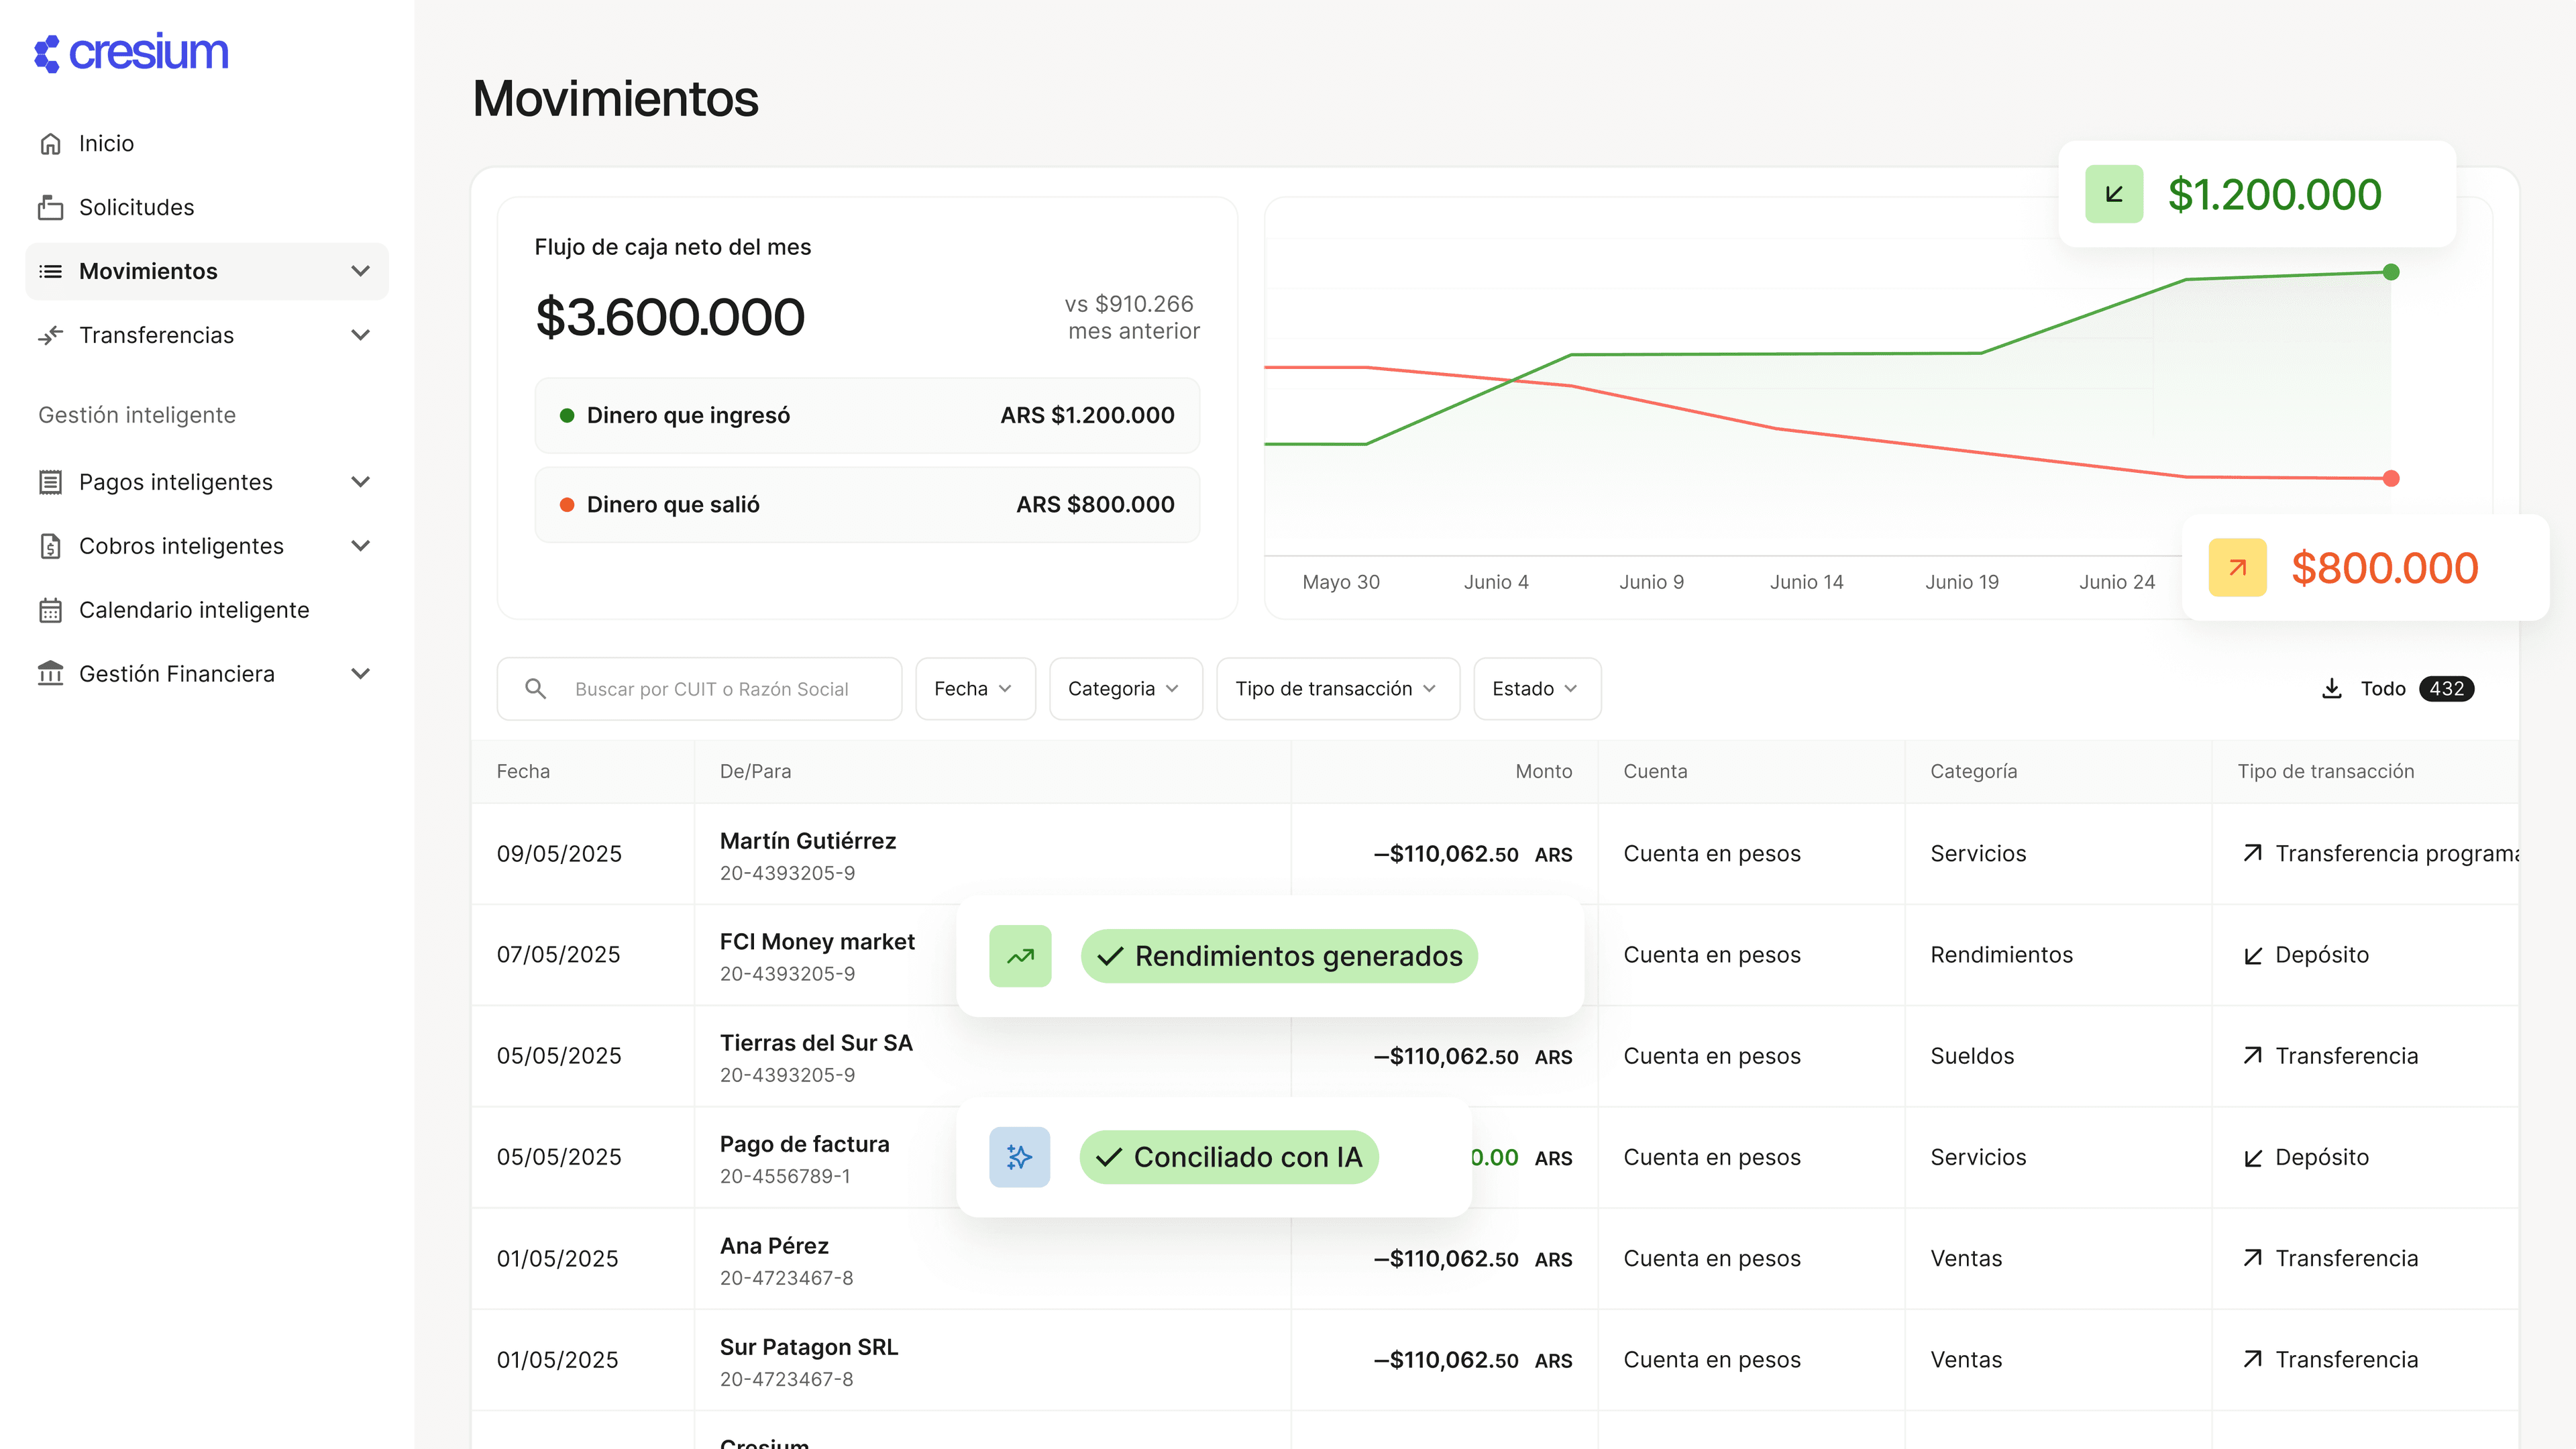The height and width of the screenshot is (1449, 2576).
Task: Click the Gestión Financiera bank icon
Action: tap(51, 674)
